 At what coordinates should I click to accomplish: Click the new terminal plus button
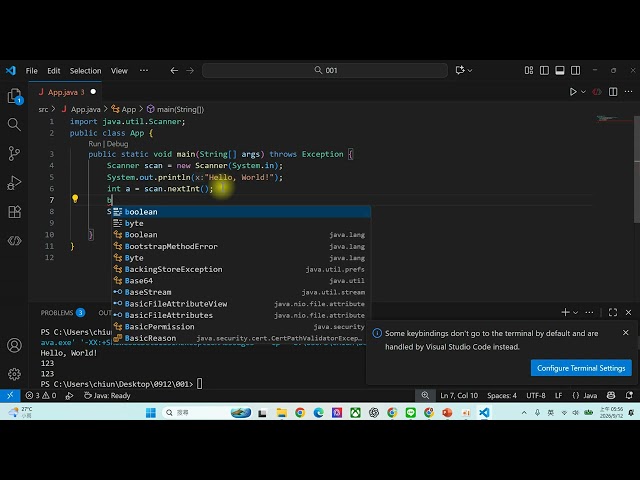(565, 312)
